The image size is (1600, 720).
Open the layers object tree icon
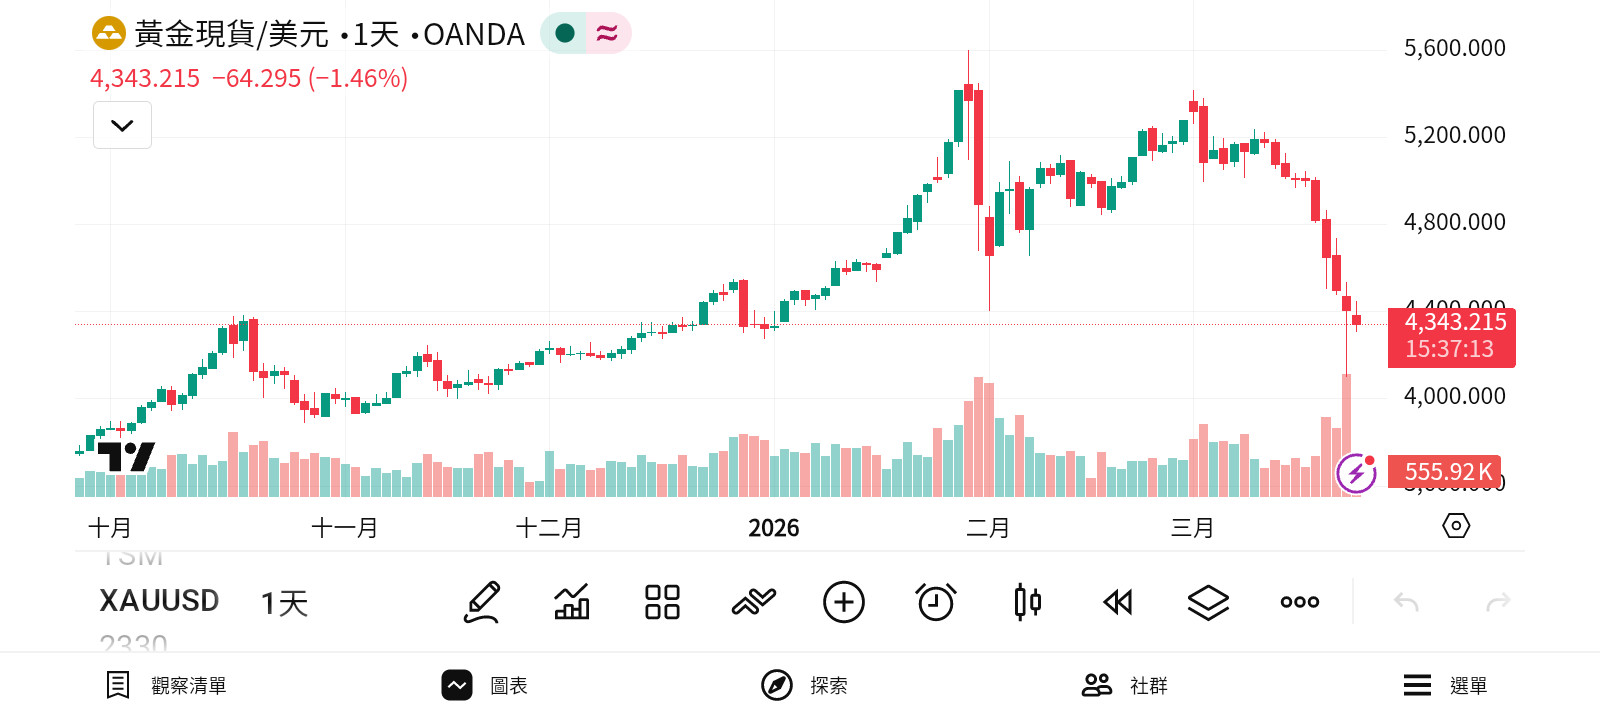click(x=1208, y=602)
